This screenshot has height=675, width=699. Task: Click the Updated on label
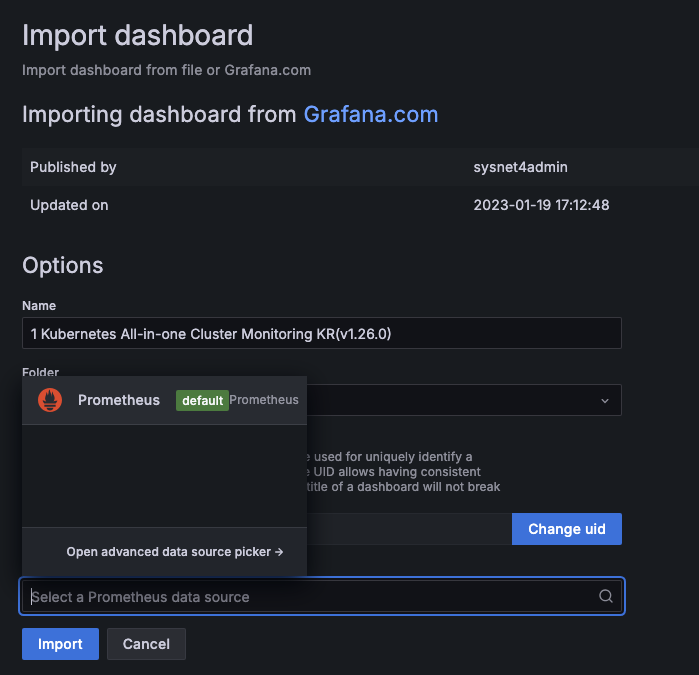(x=69, y=205)
